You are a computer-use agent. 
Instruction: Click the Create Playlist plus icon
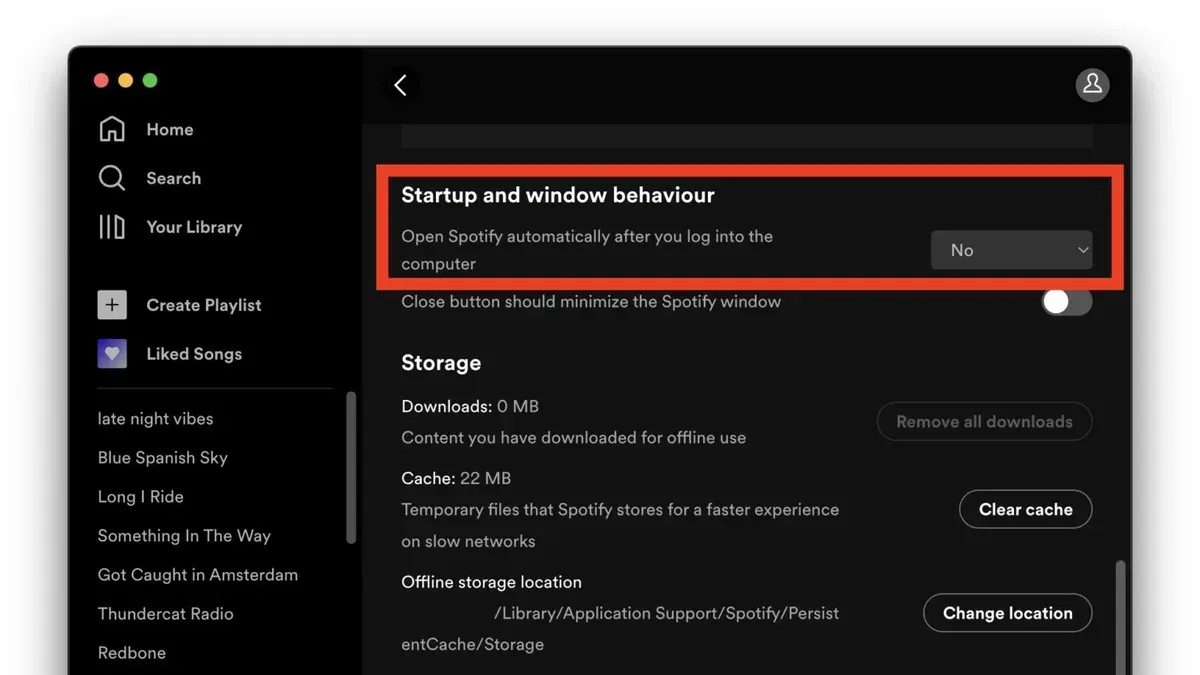coord(112,305)
